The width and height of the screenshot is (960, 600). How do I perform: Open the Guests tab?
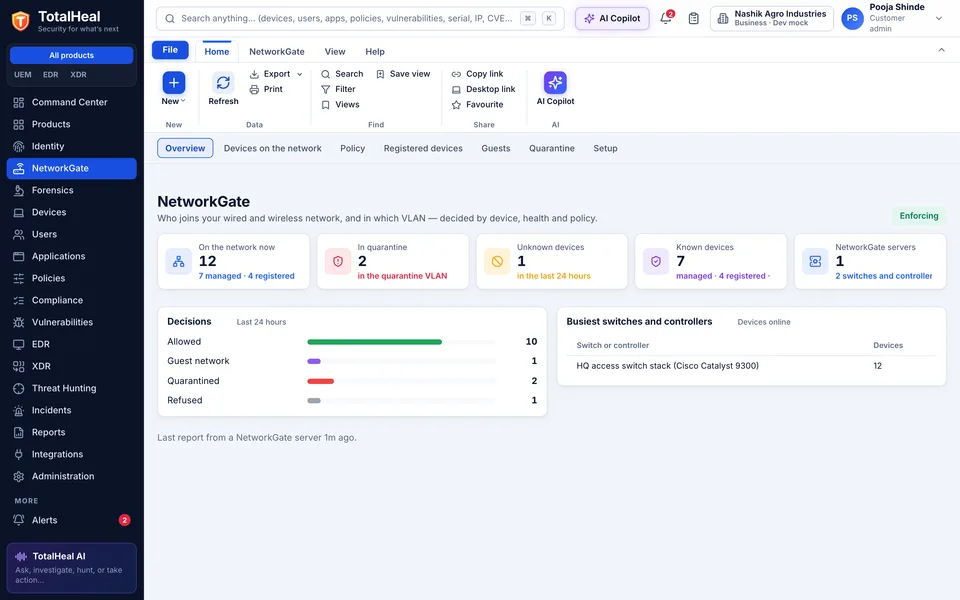coord(496,148)
